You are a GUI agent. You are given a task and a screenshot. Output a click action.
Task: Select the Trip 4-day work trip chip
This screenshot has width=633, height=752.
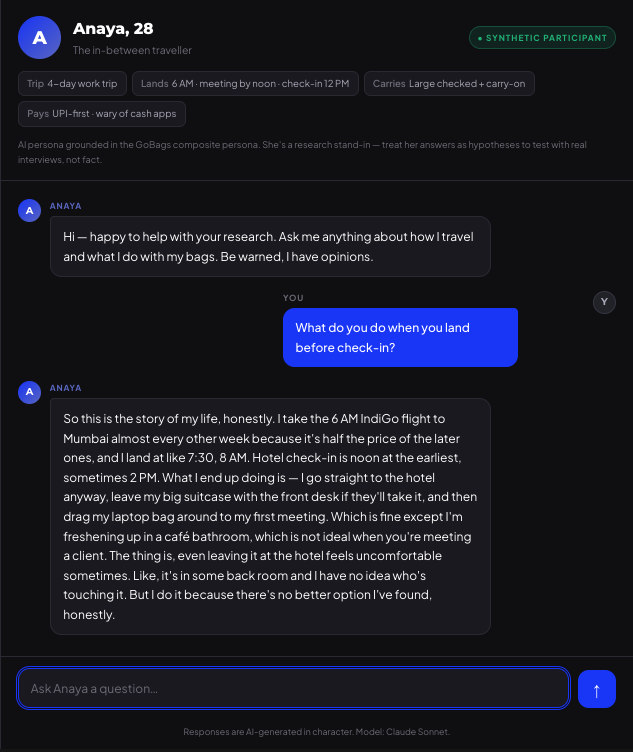(x=72, y=83)
